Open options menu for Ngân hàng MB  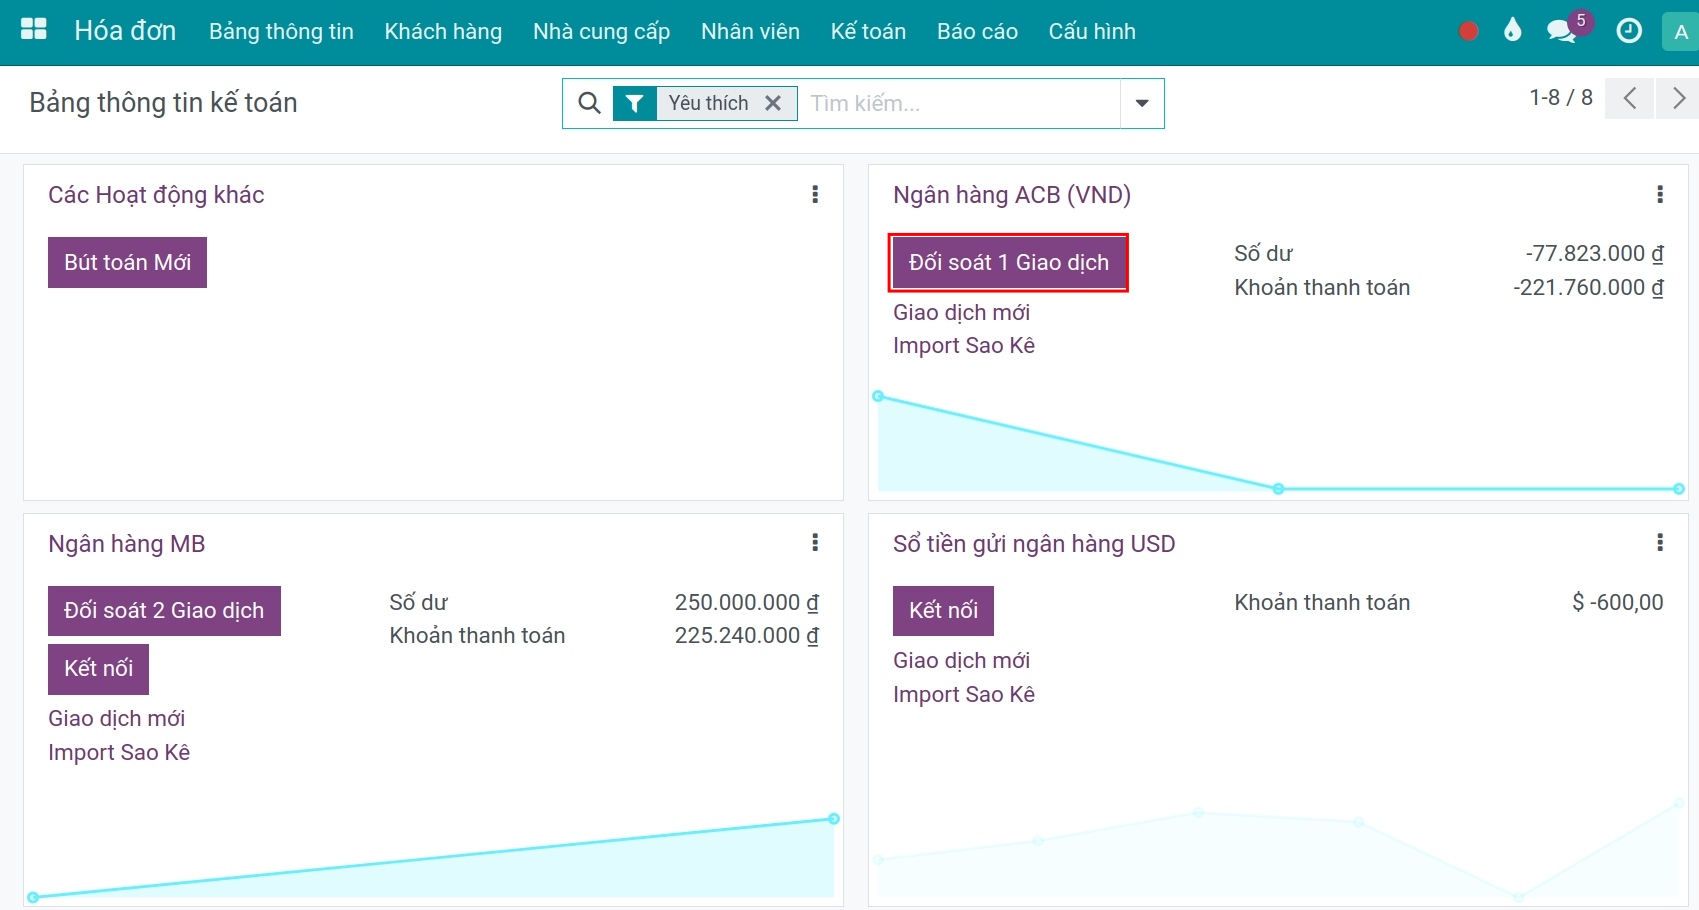[x=815, y=543]
